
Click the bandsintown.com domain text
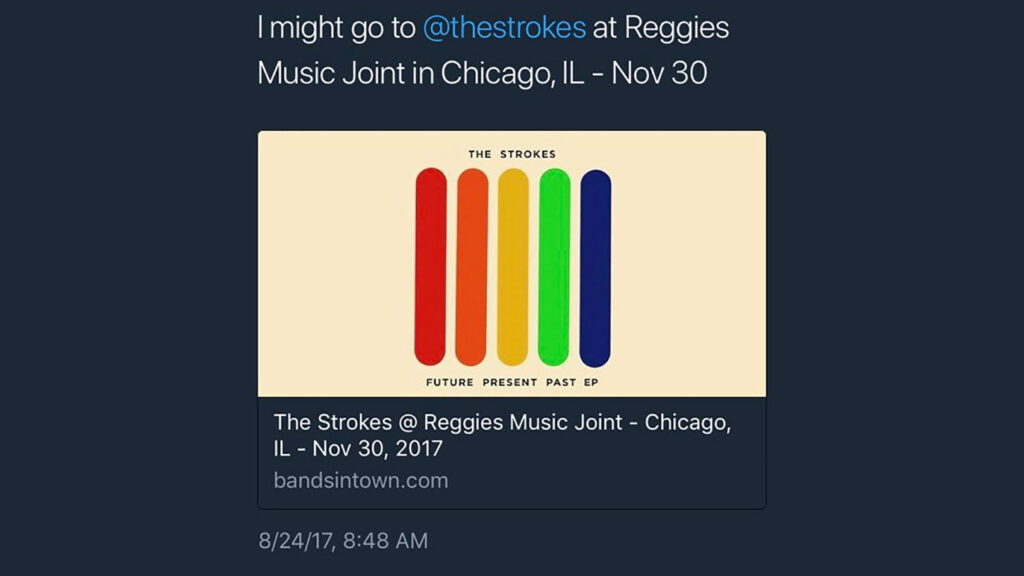pos(360,480)
